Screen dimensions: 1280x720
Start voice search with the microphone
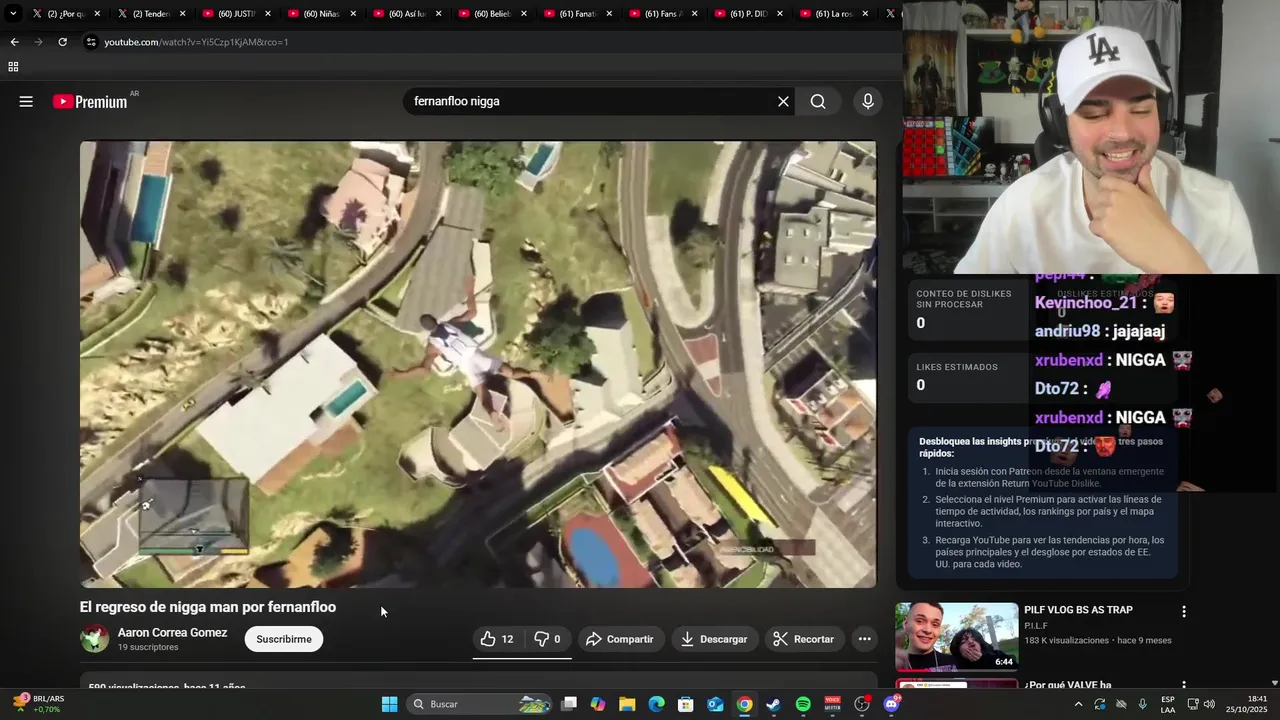point(867,101)
